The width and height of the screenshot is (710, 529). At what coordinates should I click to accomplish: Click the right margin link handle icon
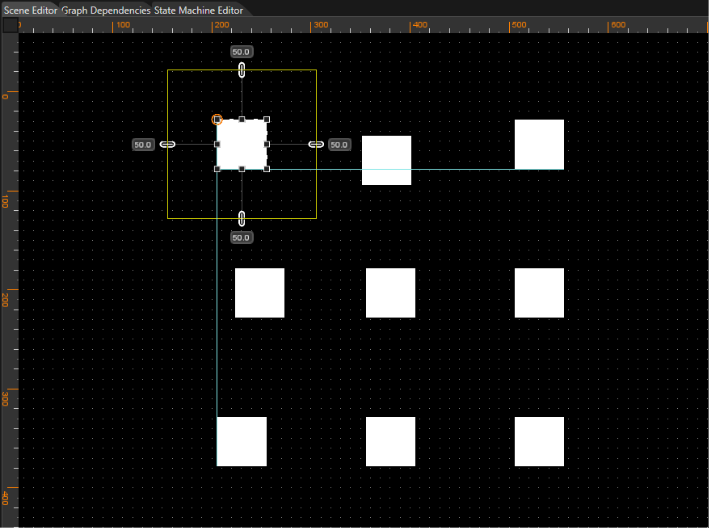point(316,144)
